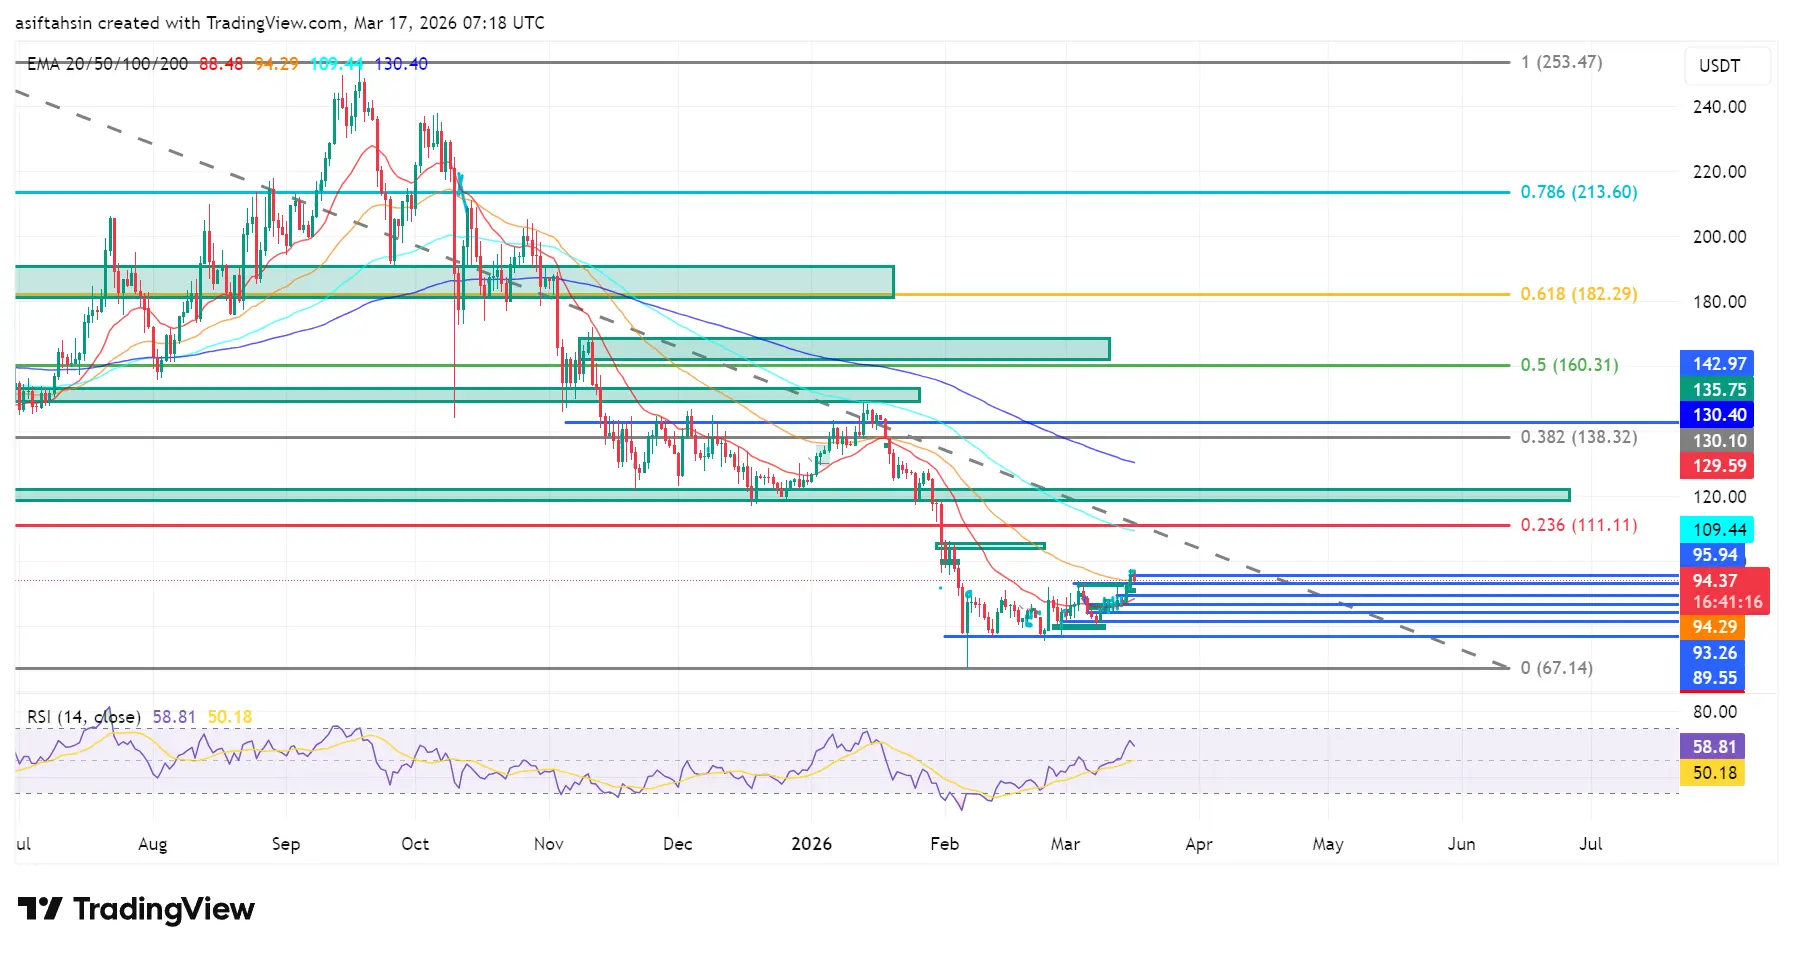This screenshot has width=1793, height=954.
Task: Click the orange 94.29 value in EMA legend
Action: [276, 64]
